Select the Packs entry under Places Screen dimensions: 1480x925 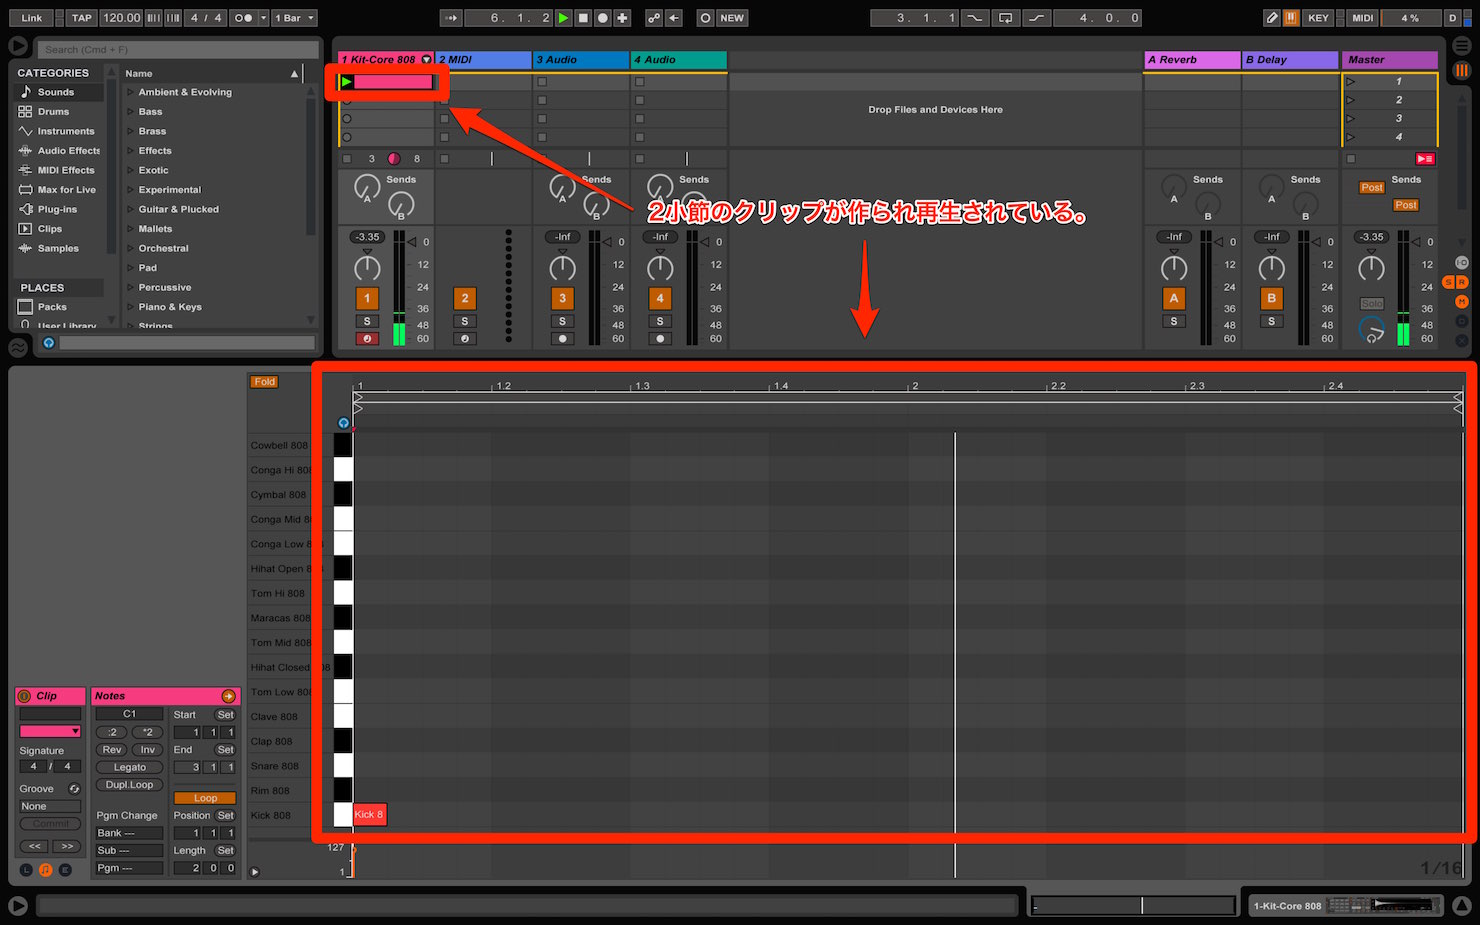tap(52, 307)
